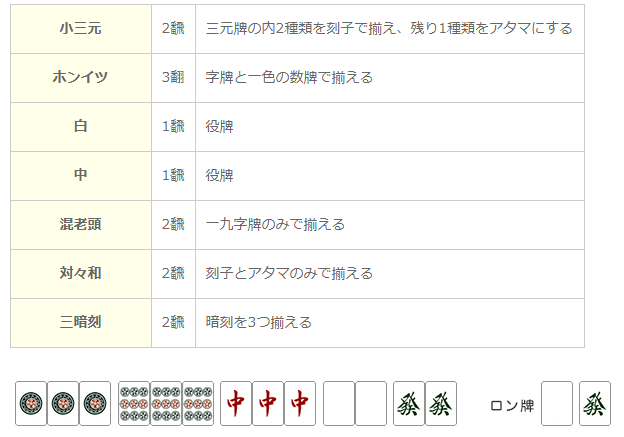The height and width of the screenshot is (437, 624).
Task: Click the 小三元 yaku name cell
Action: 81,29
